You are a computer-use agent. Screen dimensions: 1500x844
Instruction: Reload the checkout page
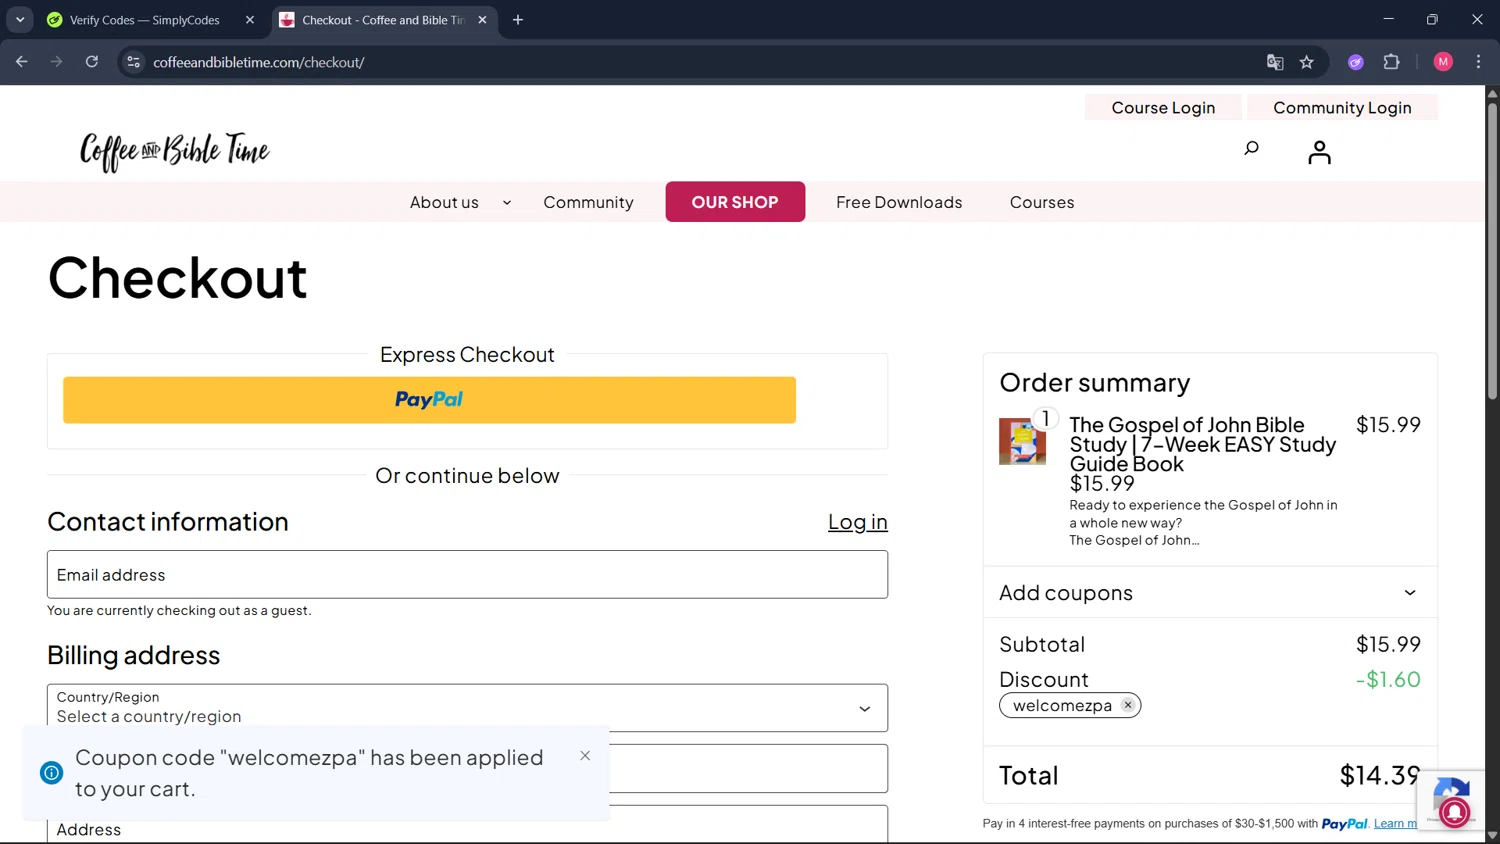tap(92, 62)
